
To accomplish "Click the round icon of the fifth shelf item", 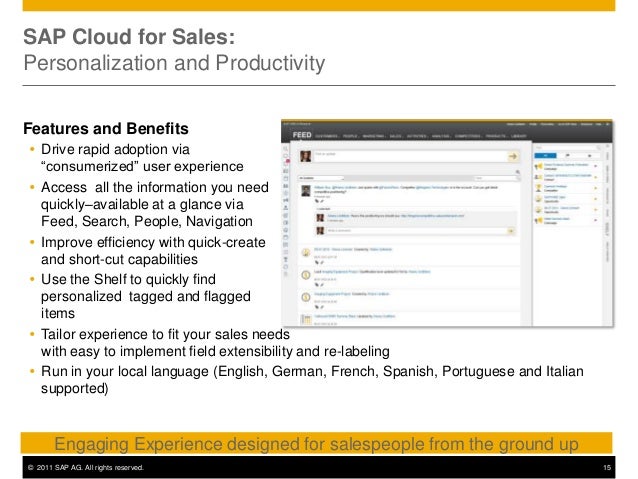I will tap(538, 210).
